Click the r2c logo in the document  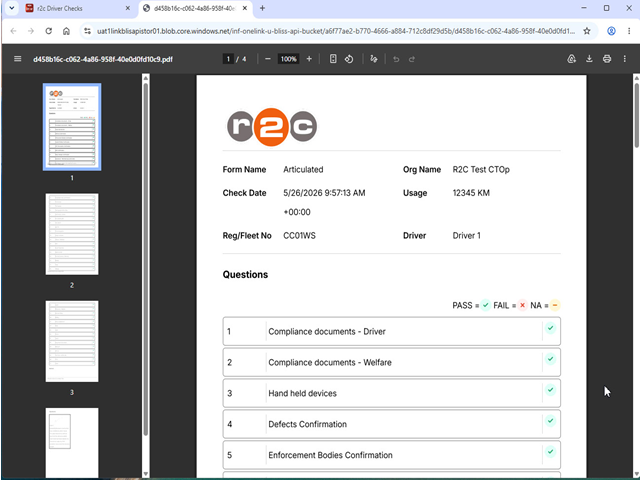coord(271,127)
